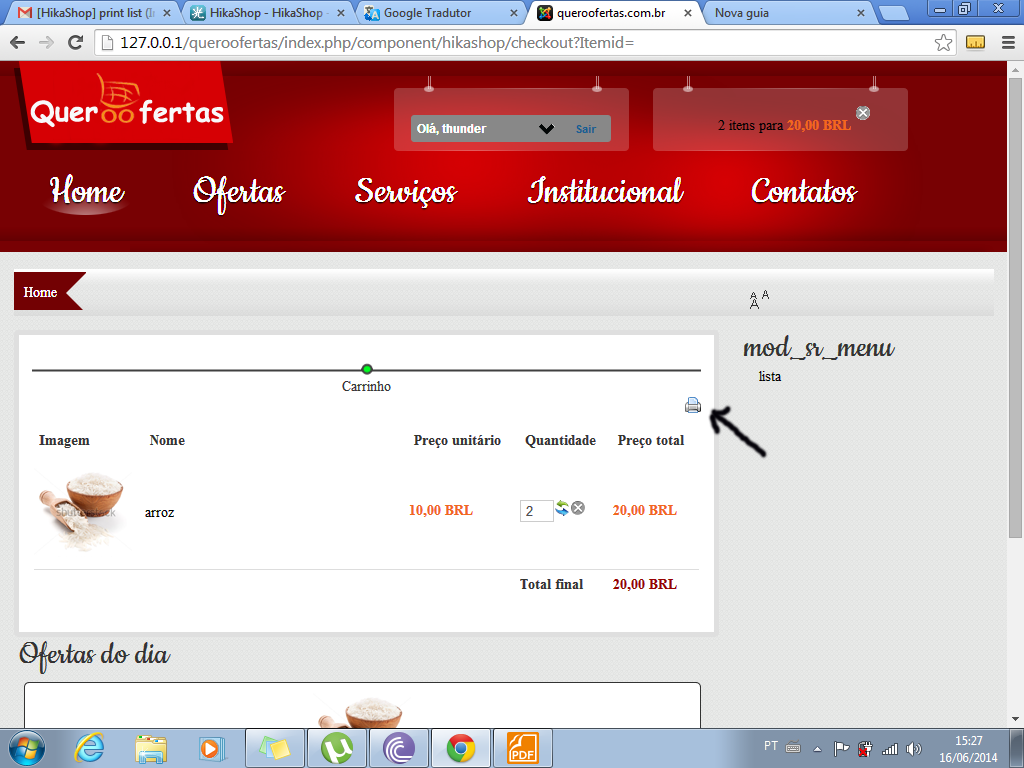The height and width of the screenshot is (768, 1024).
Task: Open the Home menu item
Action: pyautogui.click(x=87, y=191)
